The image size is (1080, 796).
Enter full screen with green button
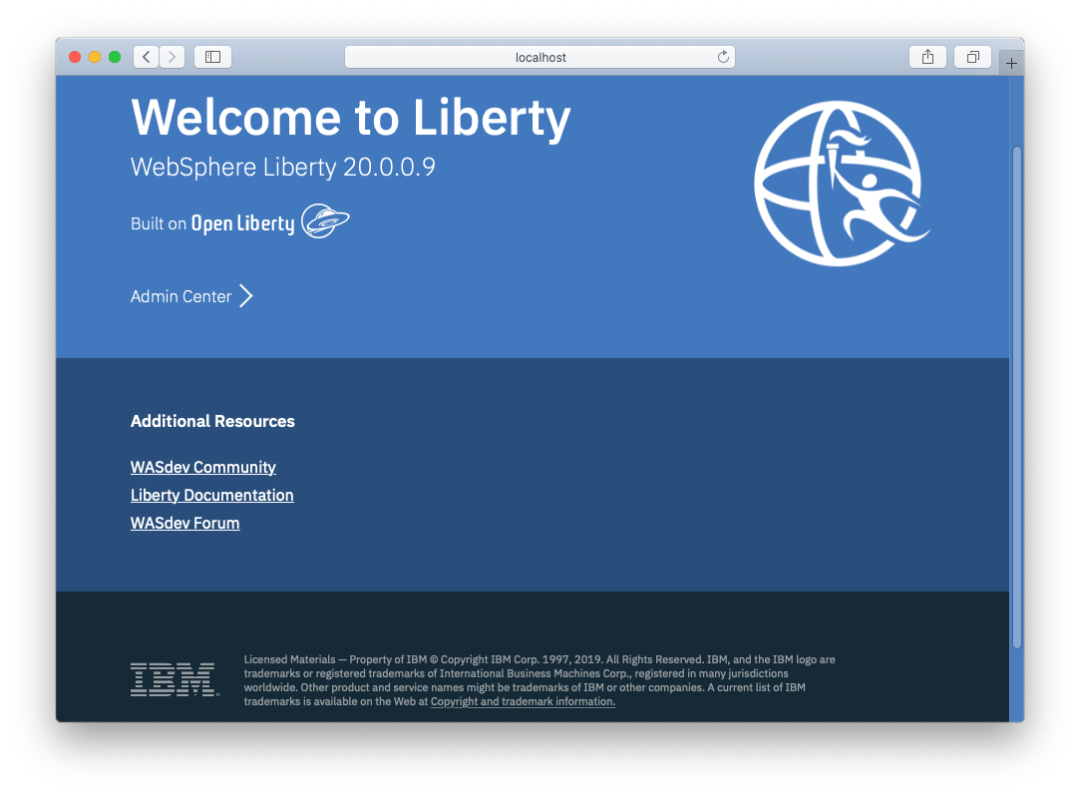115,56
